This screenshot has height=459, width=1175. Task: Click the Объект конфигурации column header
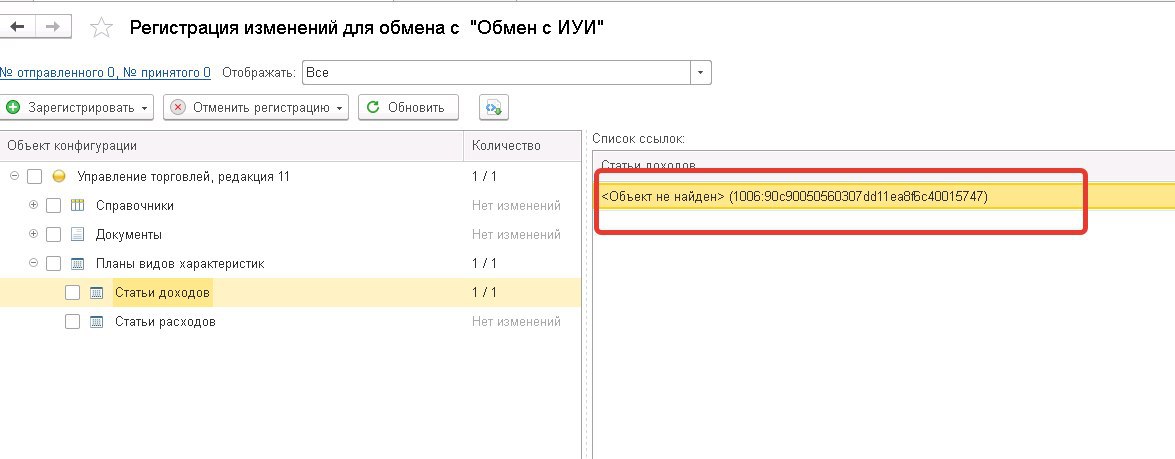[232, 146]
